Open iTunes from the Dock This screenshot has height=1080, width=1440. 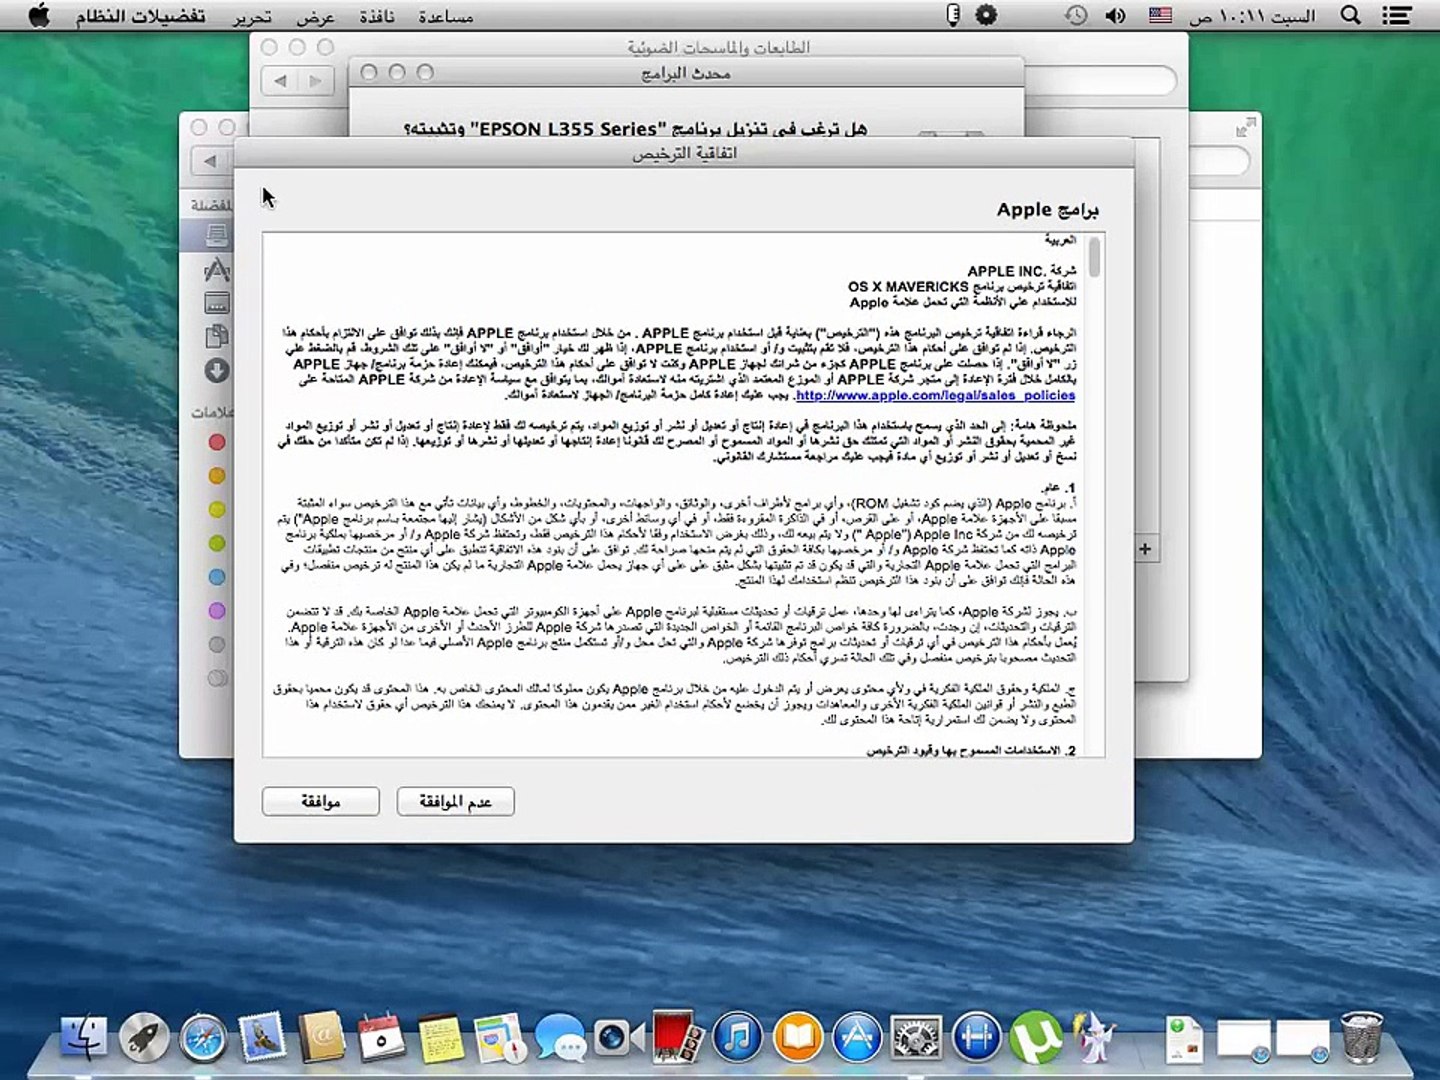click(737, 1038)
